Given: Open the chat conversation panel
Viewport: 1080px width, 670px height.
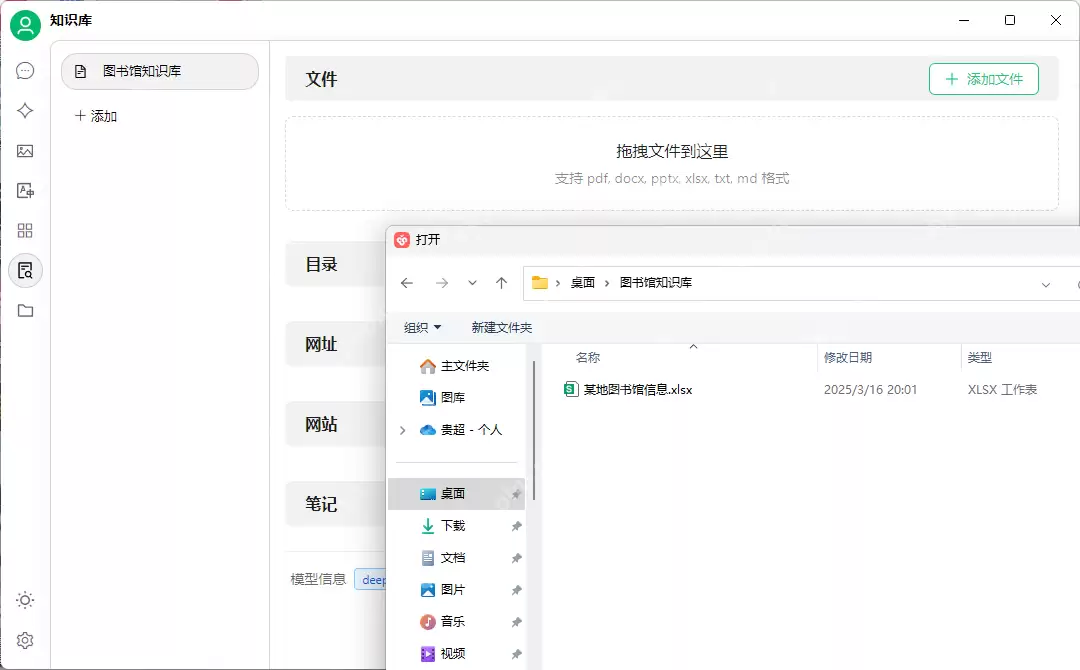Looking at the screenshot, I should pos(25,70).
